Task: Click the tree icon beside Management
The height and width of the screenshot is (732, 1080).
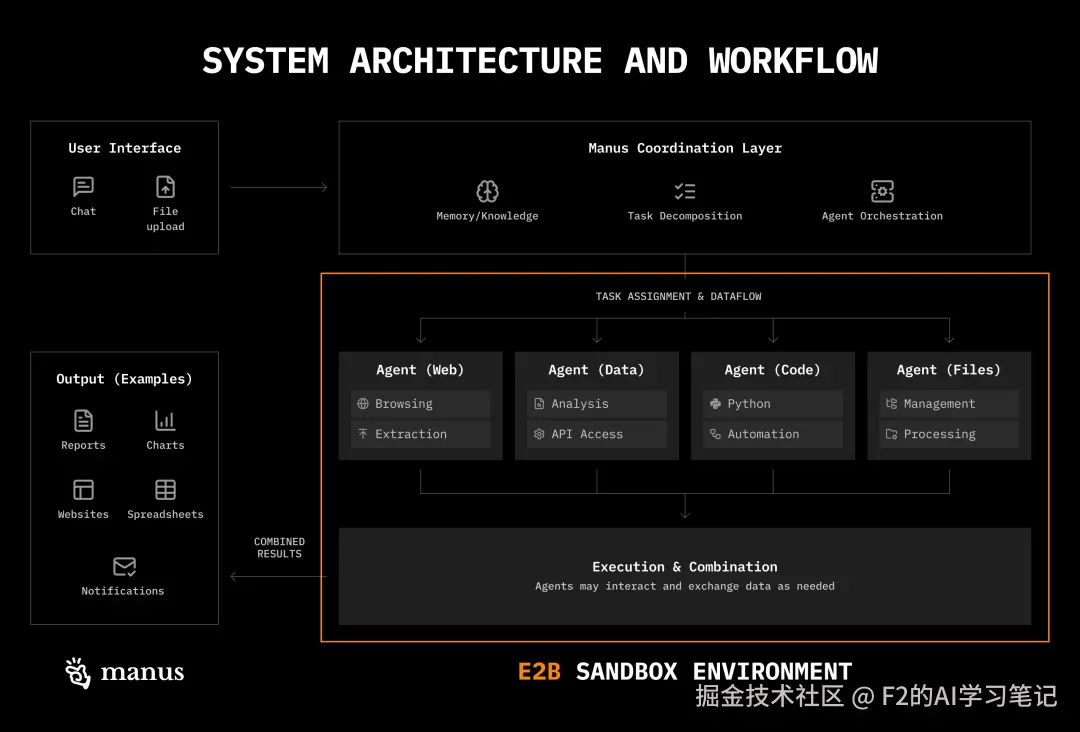Action: click(891, 404)
